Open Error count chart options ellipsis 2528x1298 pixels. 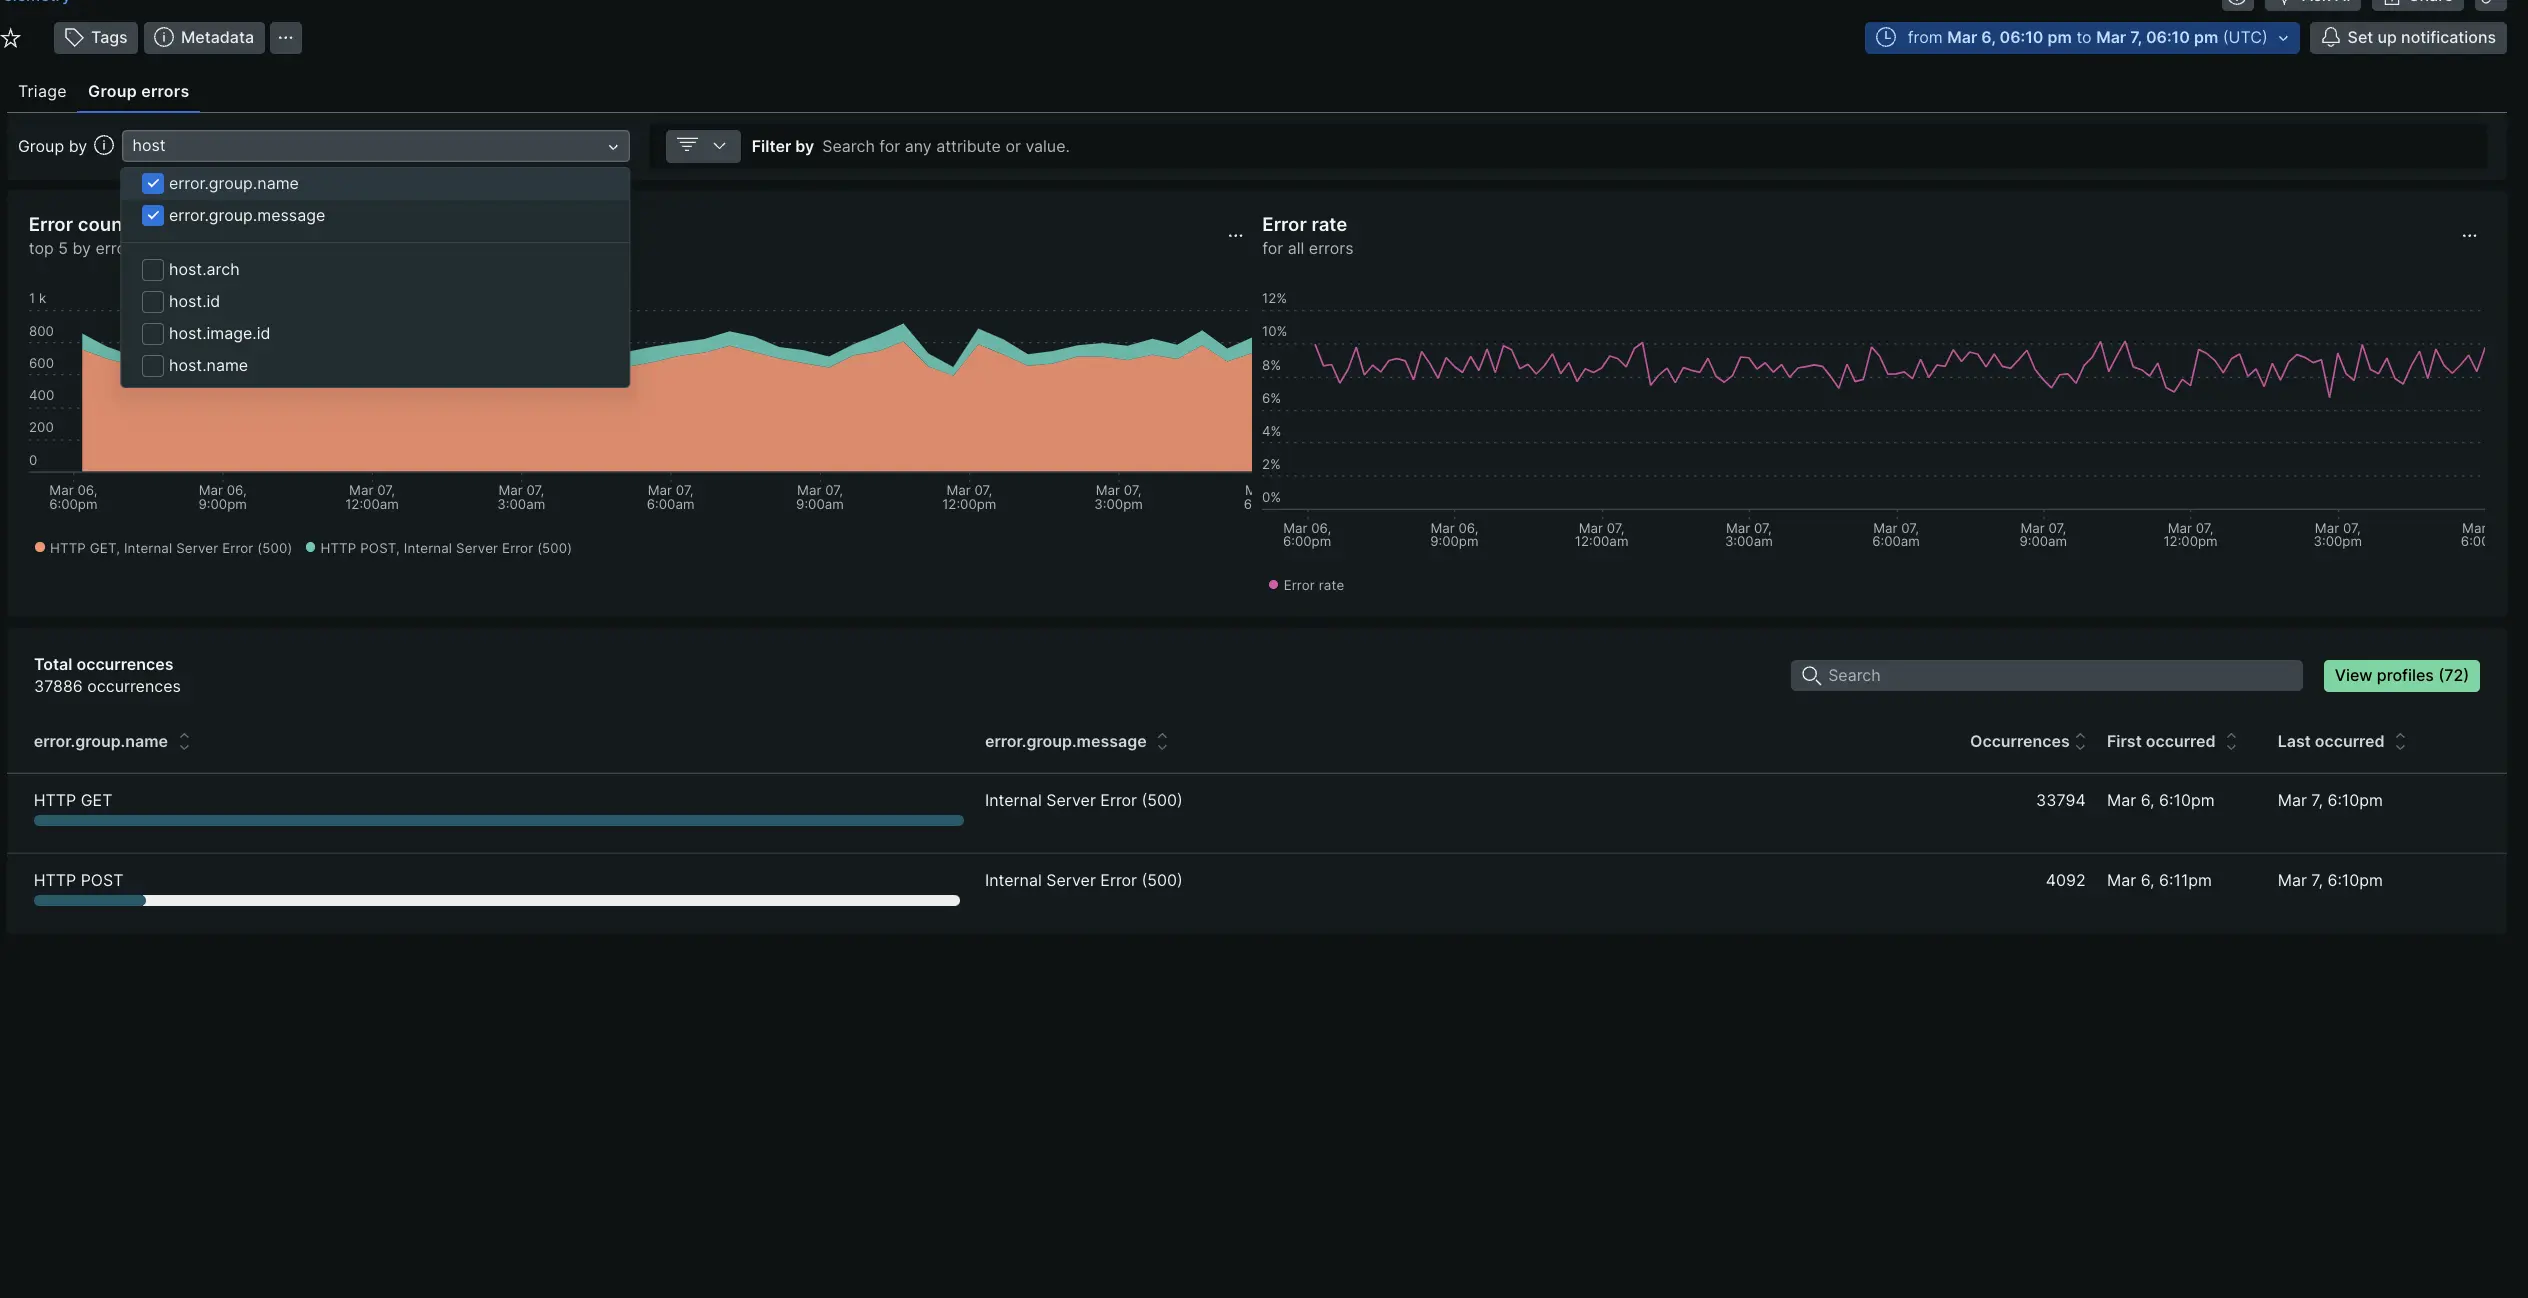tap(1235, 236)
